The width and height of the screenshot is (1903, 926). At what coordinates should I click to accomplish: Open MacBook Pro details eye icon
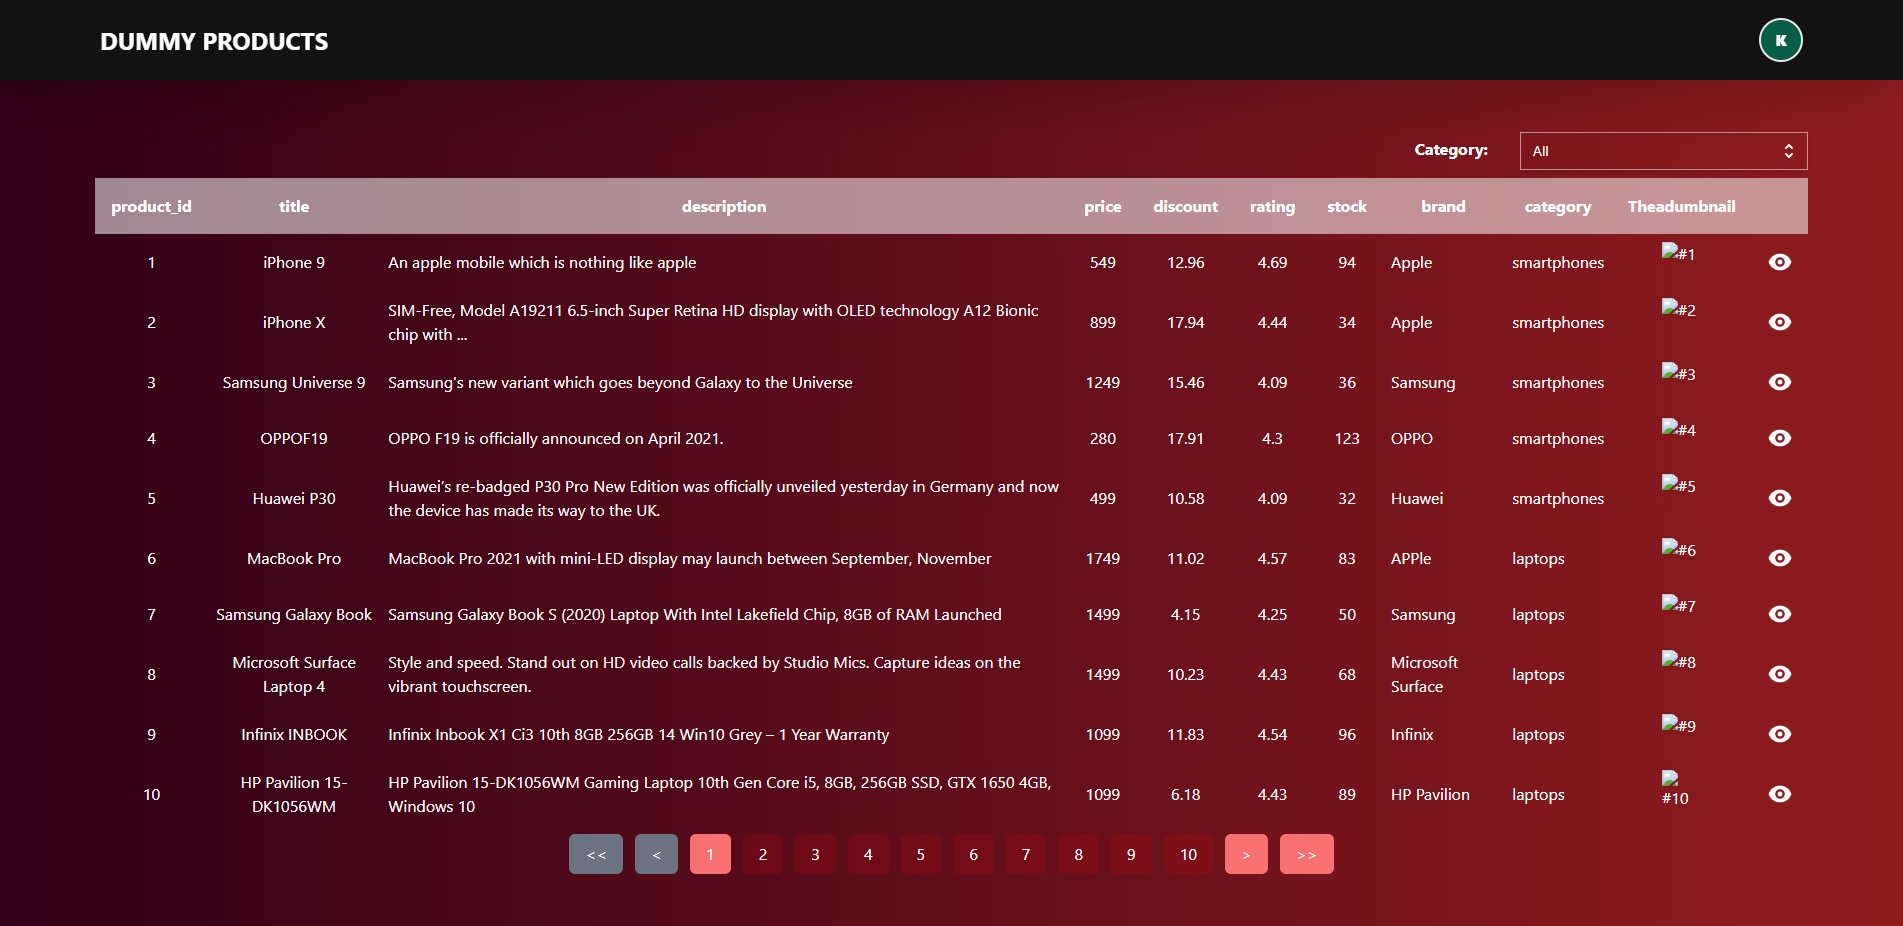point(1779,558)
